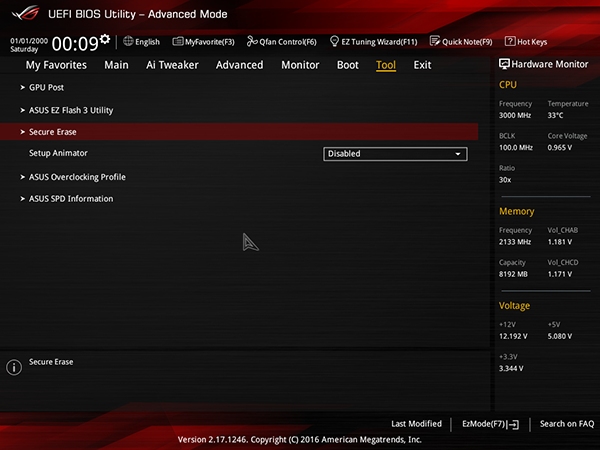This screenshot has width=600, height=450.
Task: Open the My Favorites tab
Action: click(x=56, y=65)
